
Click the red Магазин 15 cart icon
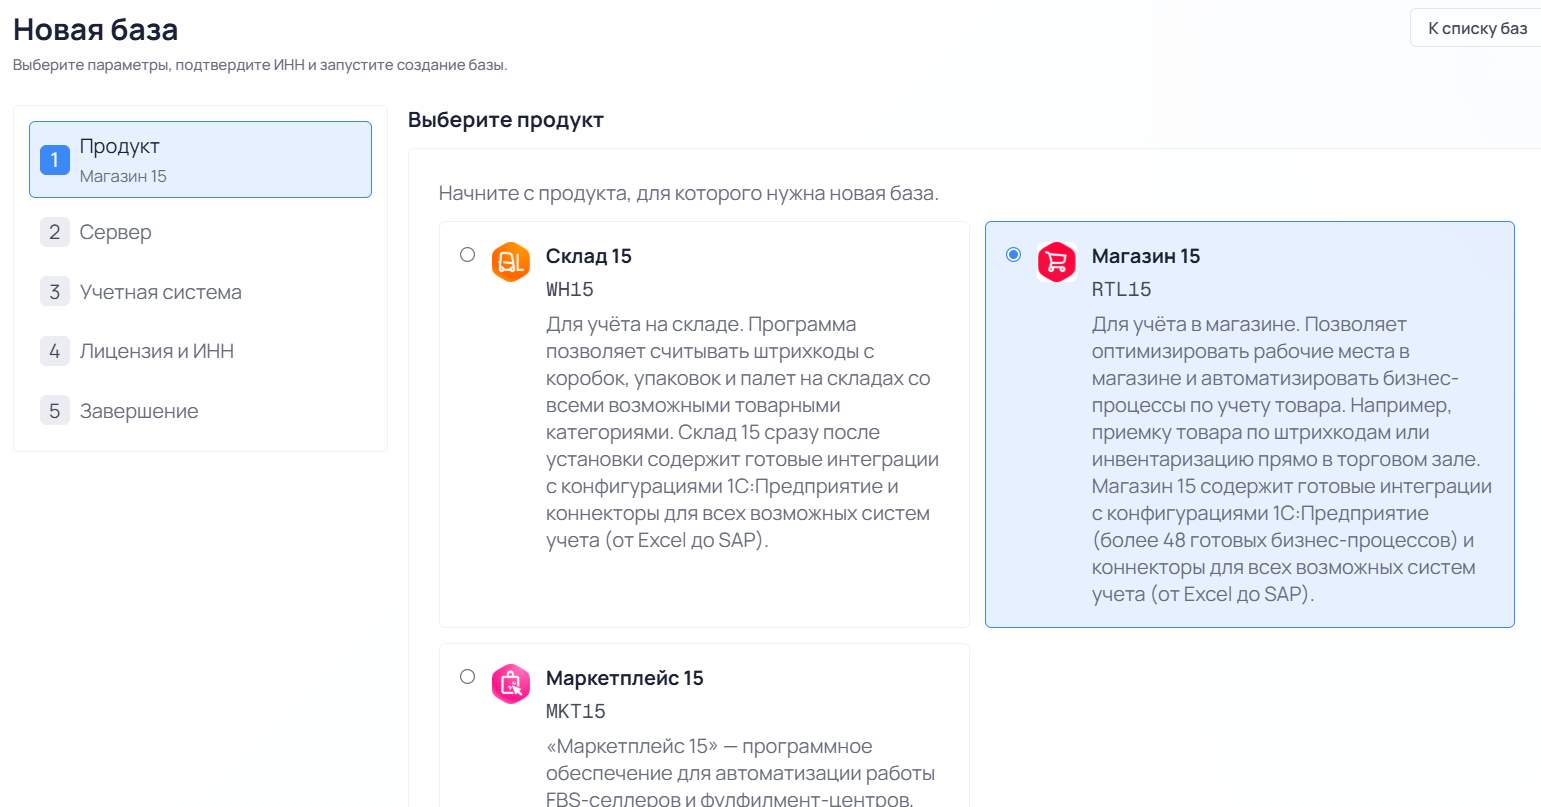(x=1056, y=262)
